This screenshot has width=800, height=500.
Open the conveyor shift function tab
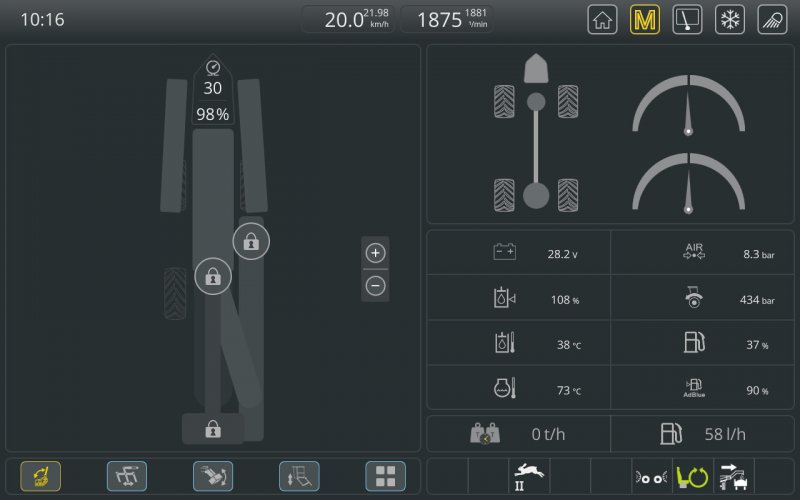point(127,476)
